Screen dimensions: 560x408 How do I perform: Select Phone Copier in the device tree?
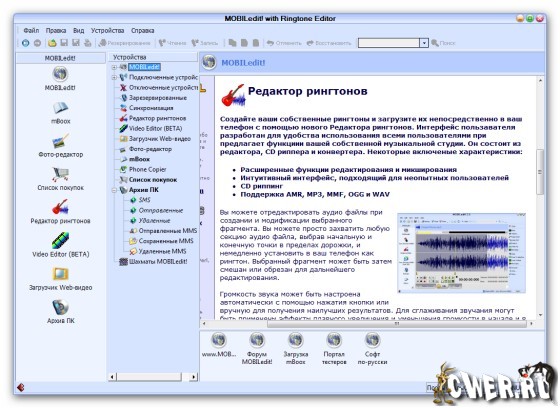click(148, 169)
